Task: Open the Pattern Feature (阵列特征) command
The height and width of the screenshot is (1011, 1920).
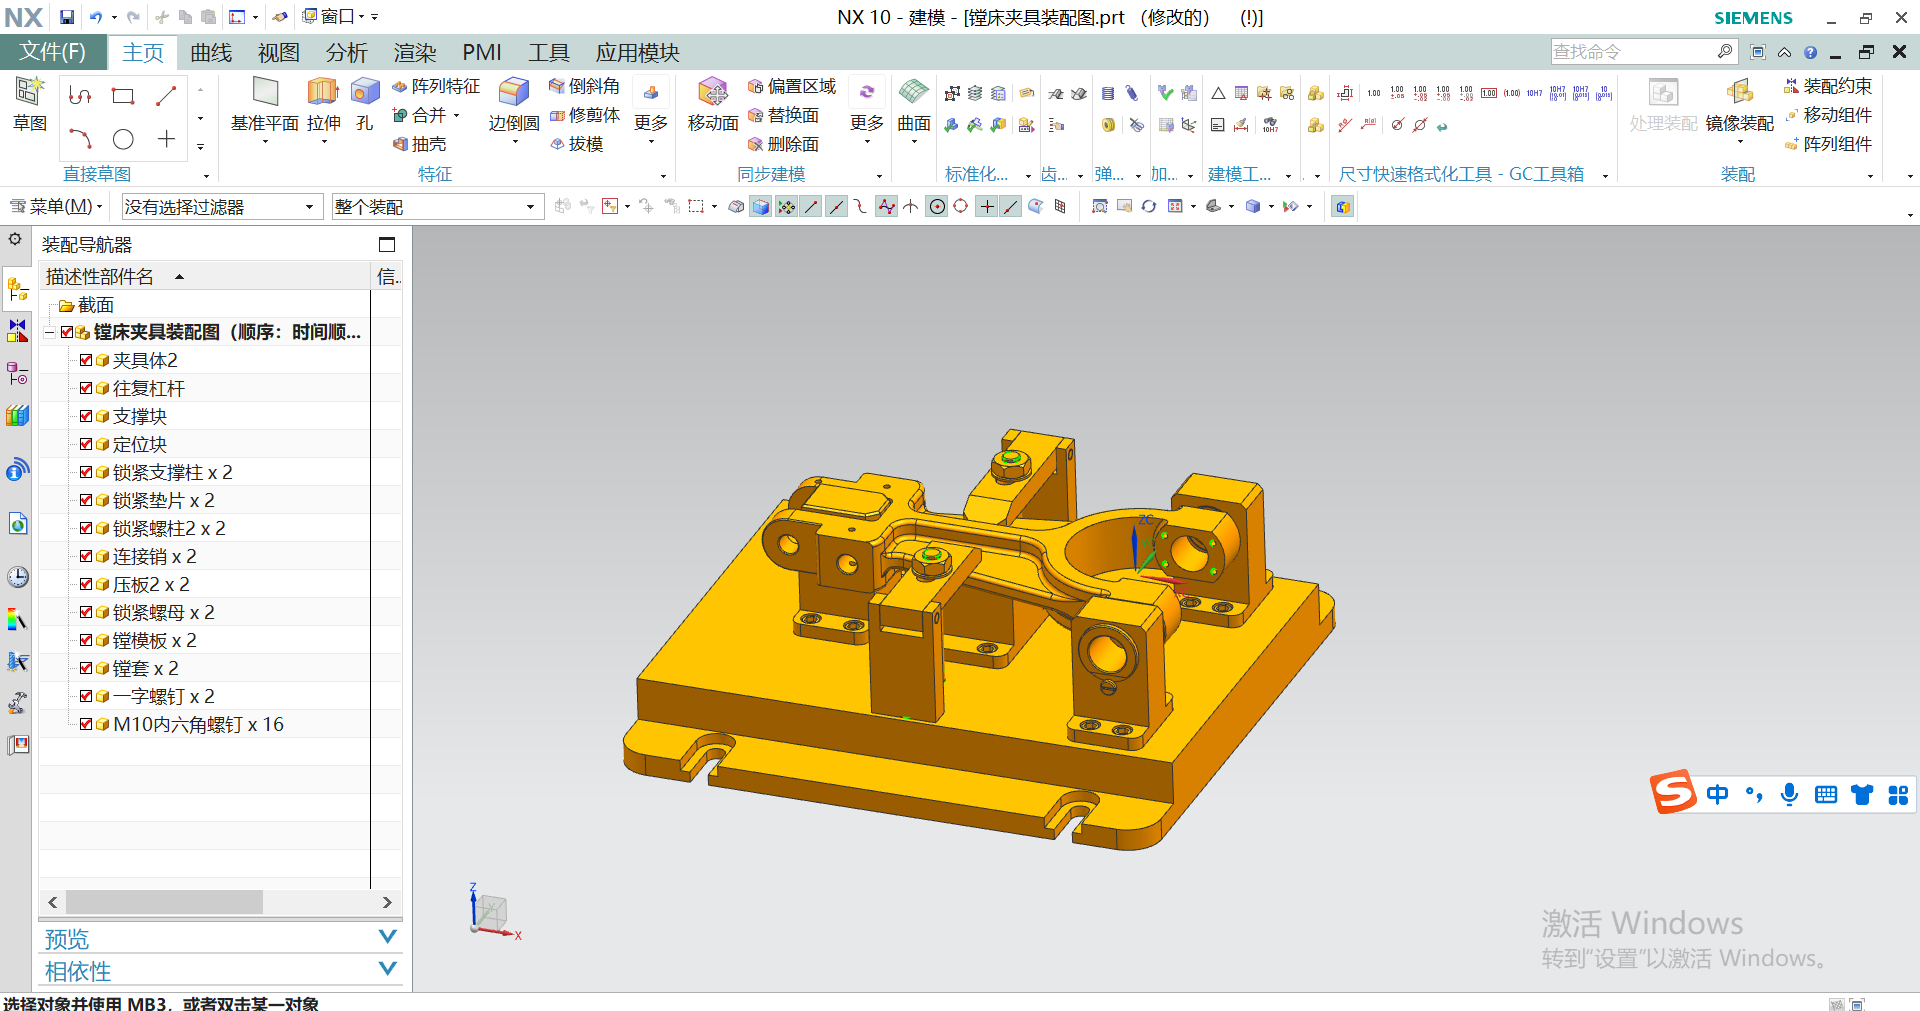Action: 436,87
